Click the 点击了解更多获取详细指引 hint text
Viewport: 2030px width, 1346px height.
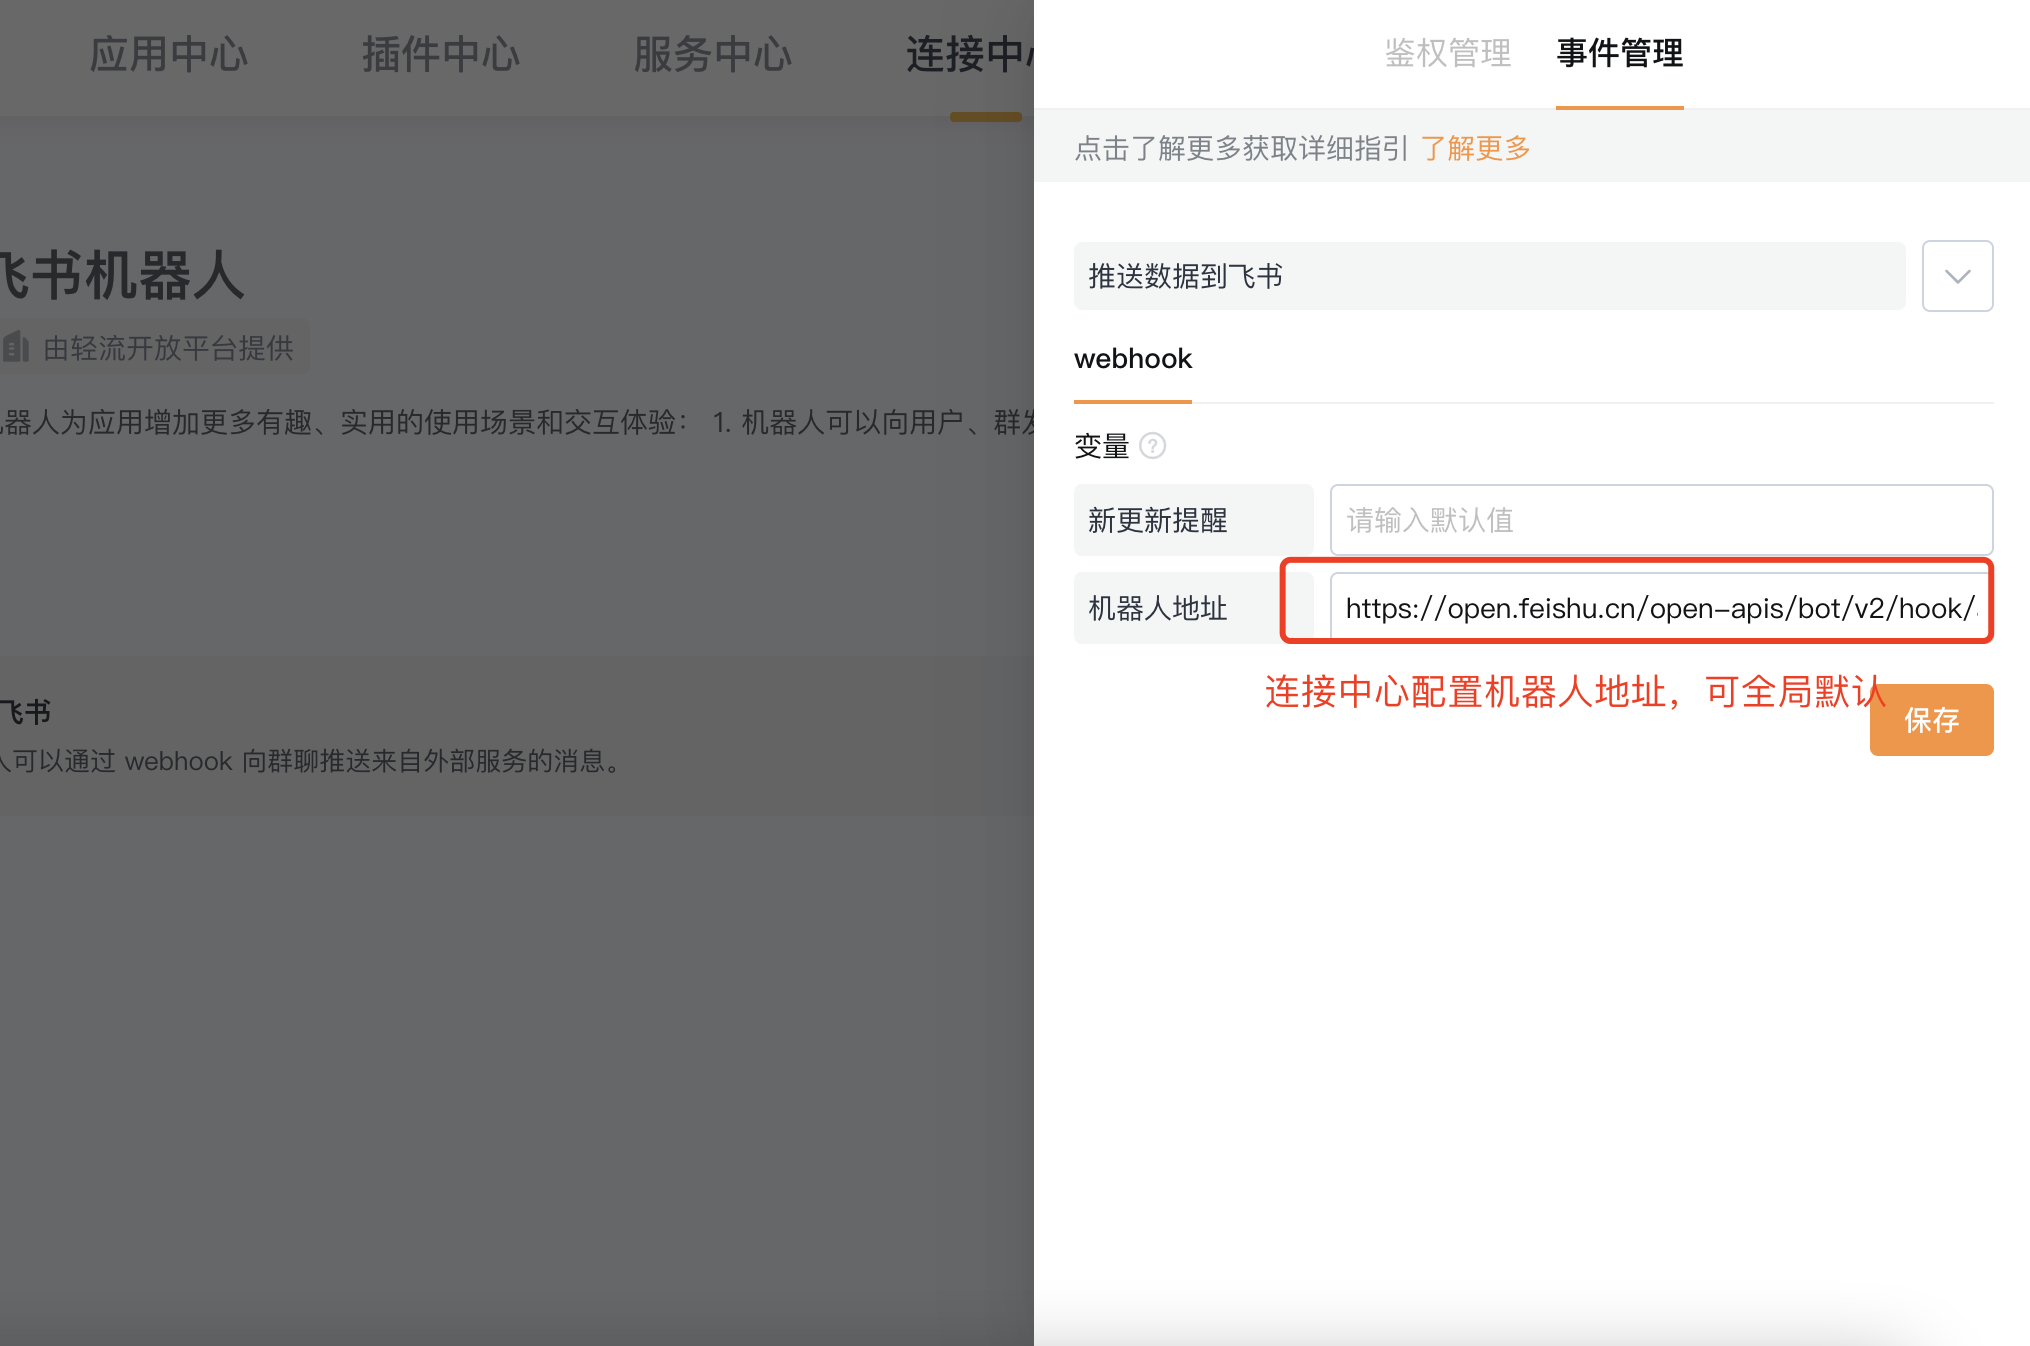click(1242, 148)
